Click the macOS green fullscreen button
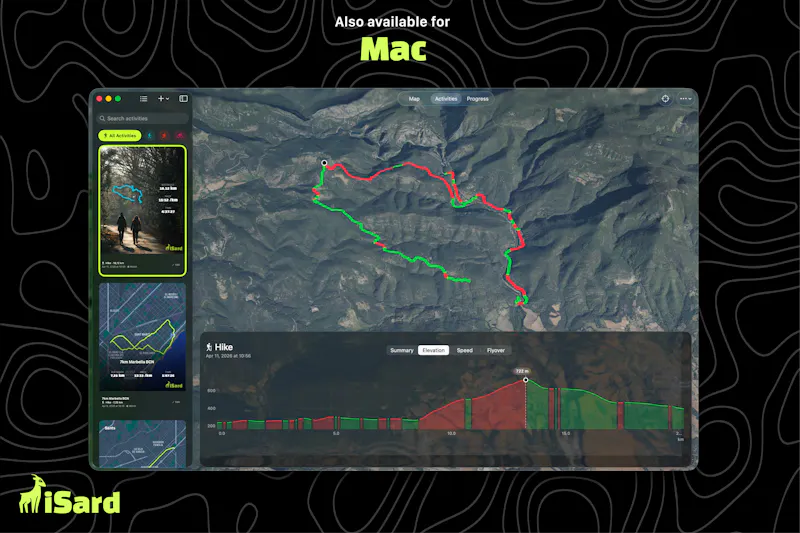Image resolution: width=800 pixels, height=533 pixels. tap(118, 98)
